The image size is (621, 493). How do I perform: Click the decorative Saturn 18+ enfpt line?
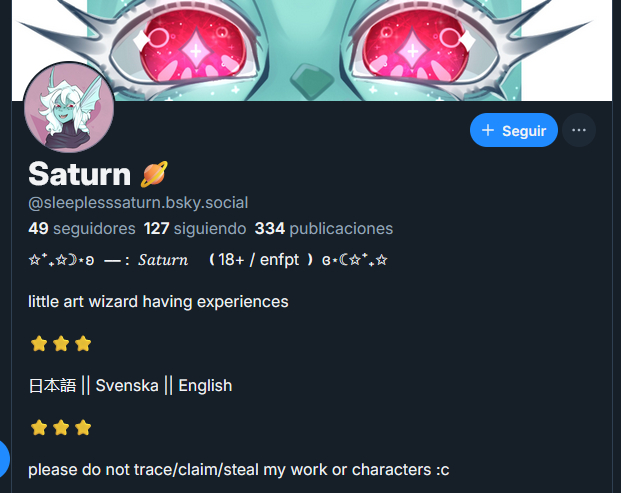(x=208, y=260)
